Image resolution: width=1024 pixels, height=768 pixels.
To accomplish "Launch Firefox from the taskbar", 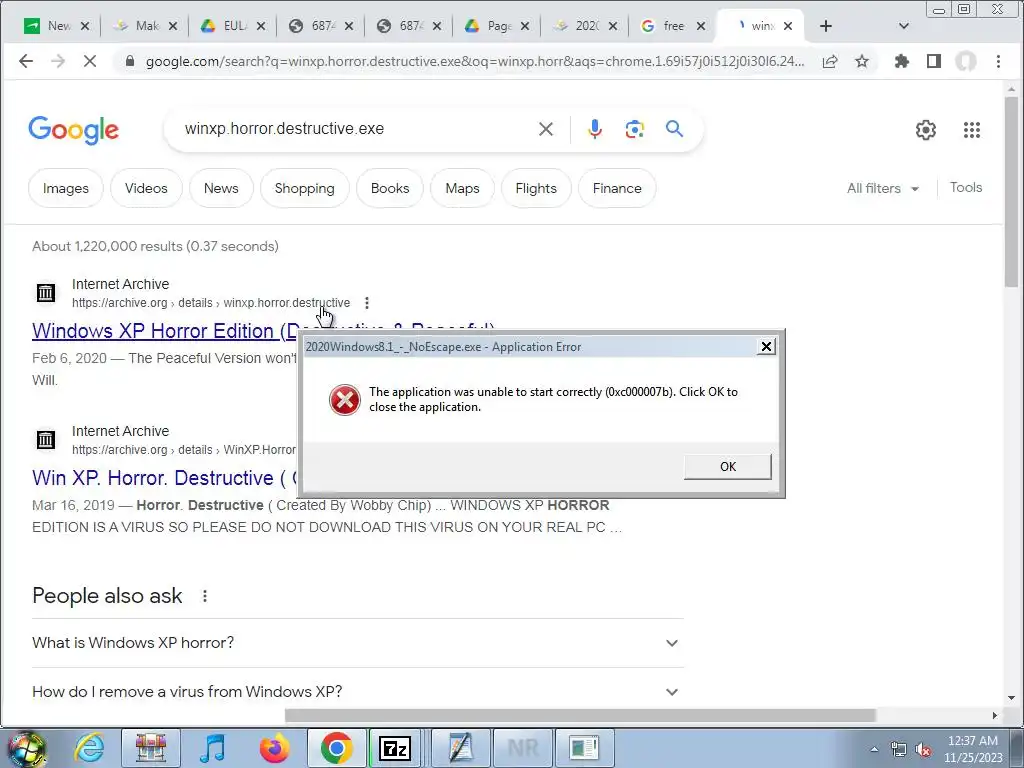I will (x=275, y=747).
